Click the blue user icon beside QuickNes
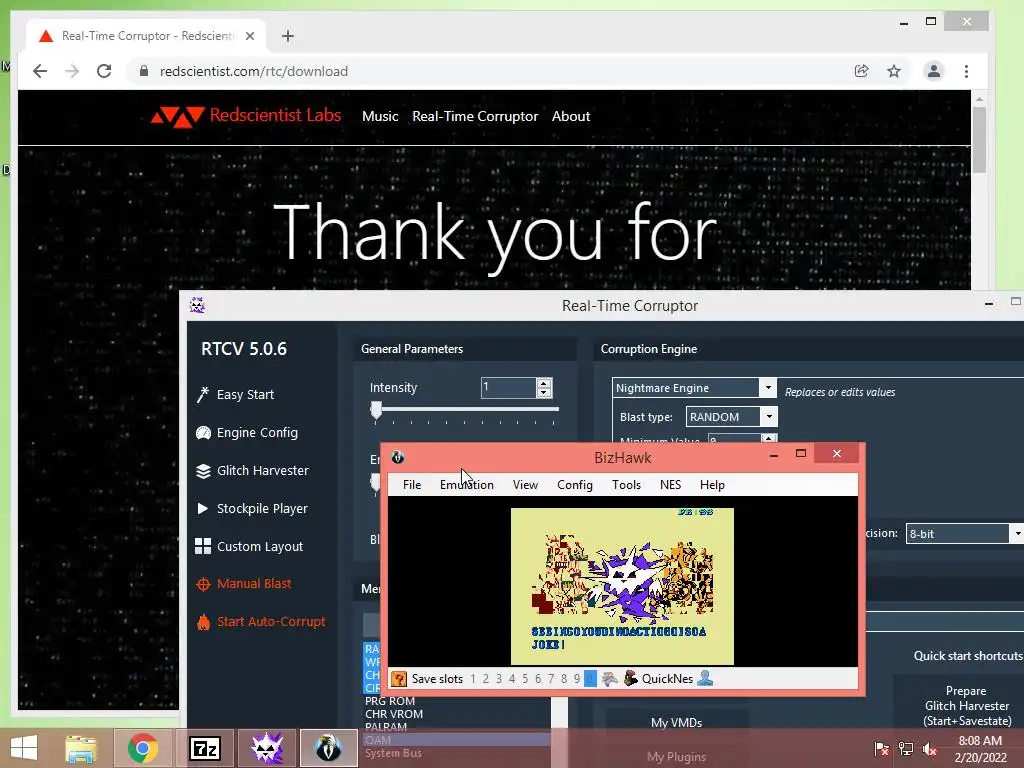The image size is (1024, 768). point(705,679)
